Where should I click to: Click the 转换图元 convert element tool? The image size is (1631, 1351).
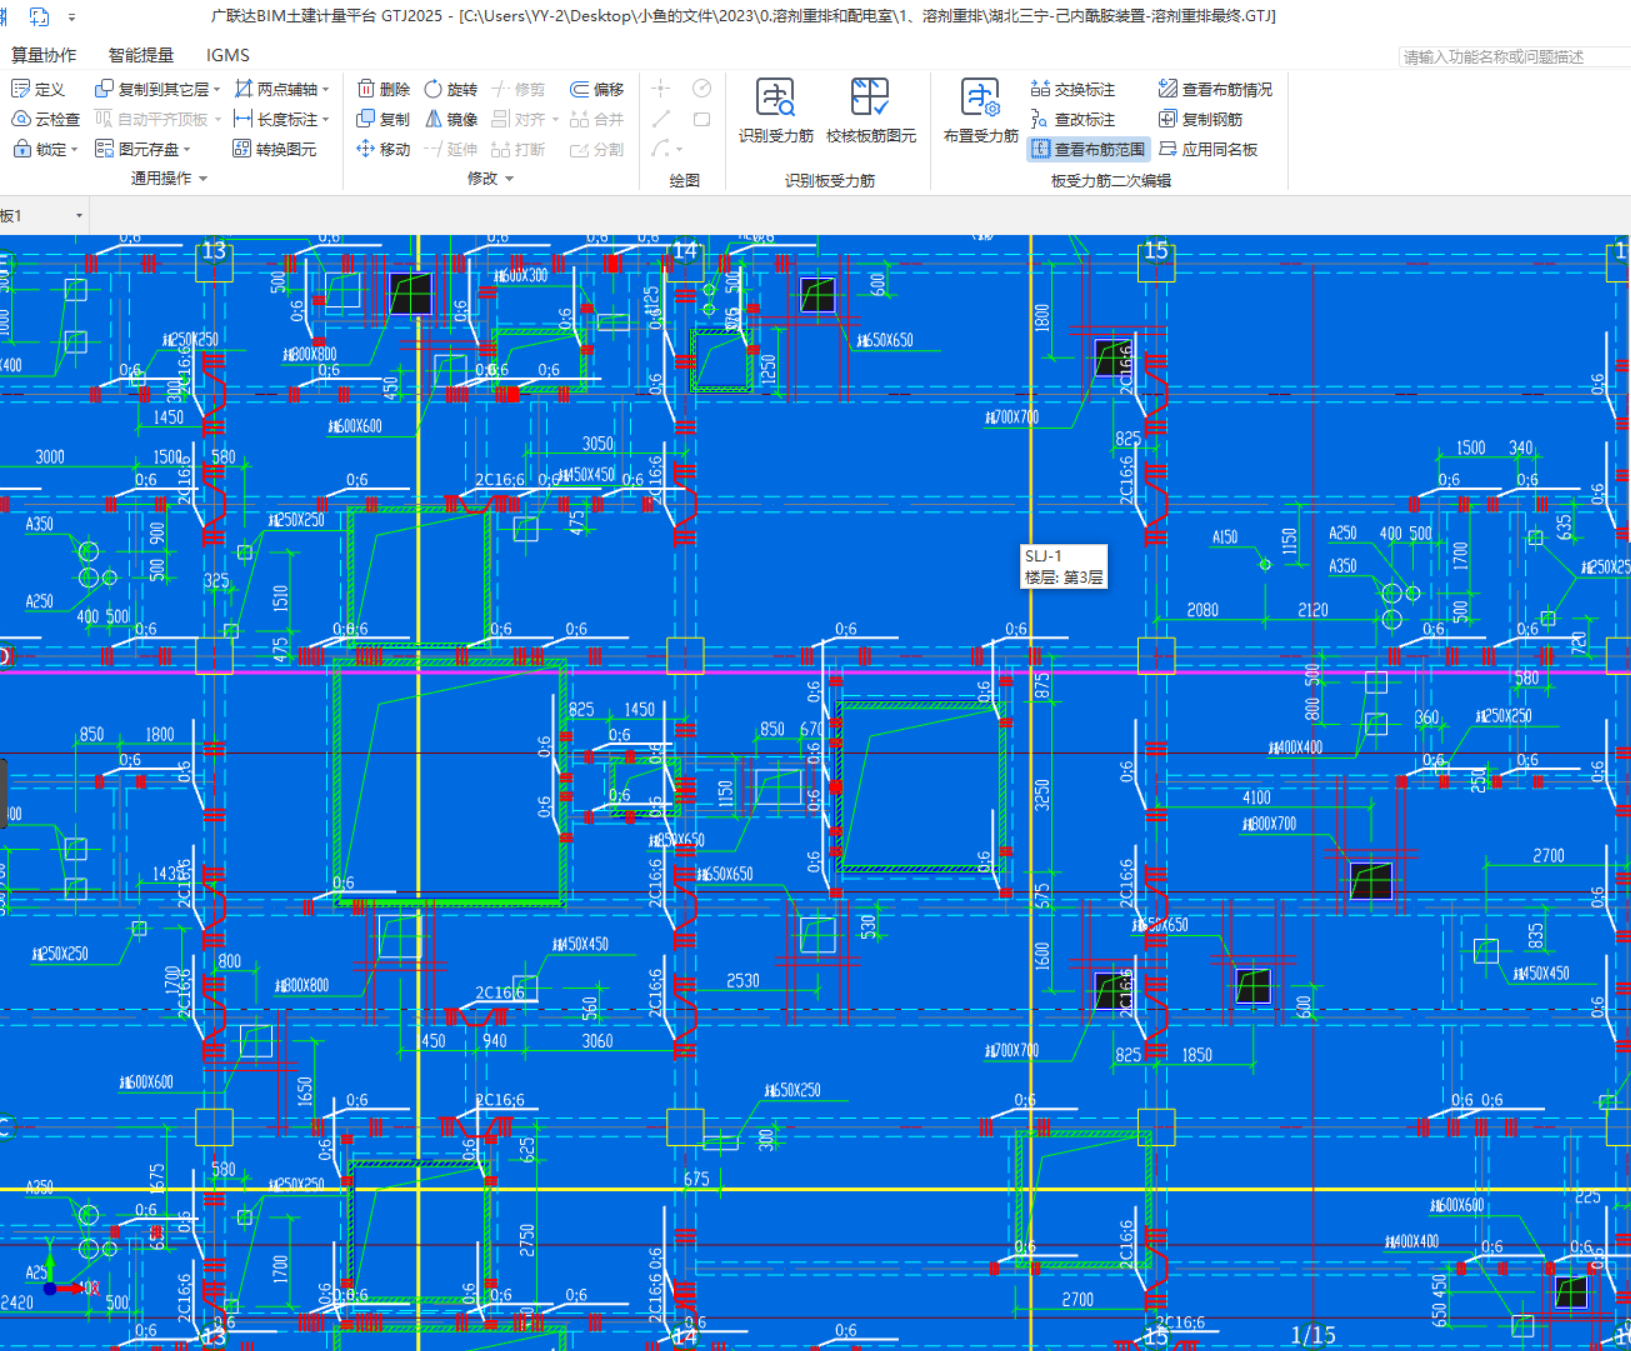coord(274,149)
